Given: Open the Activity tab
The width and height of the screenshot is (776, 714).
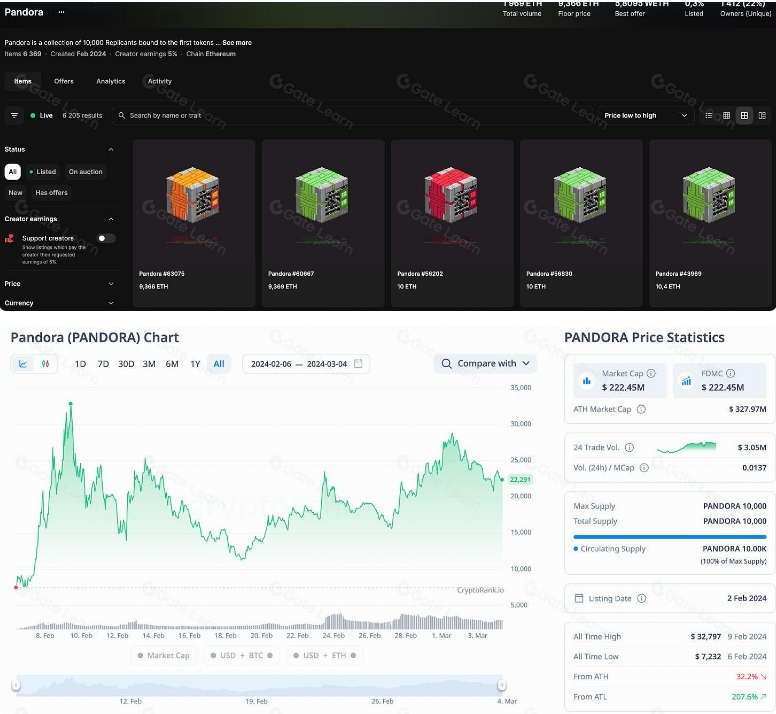Looking at the screenshot, I should point(160,81).
